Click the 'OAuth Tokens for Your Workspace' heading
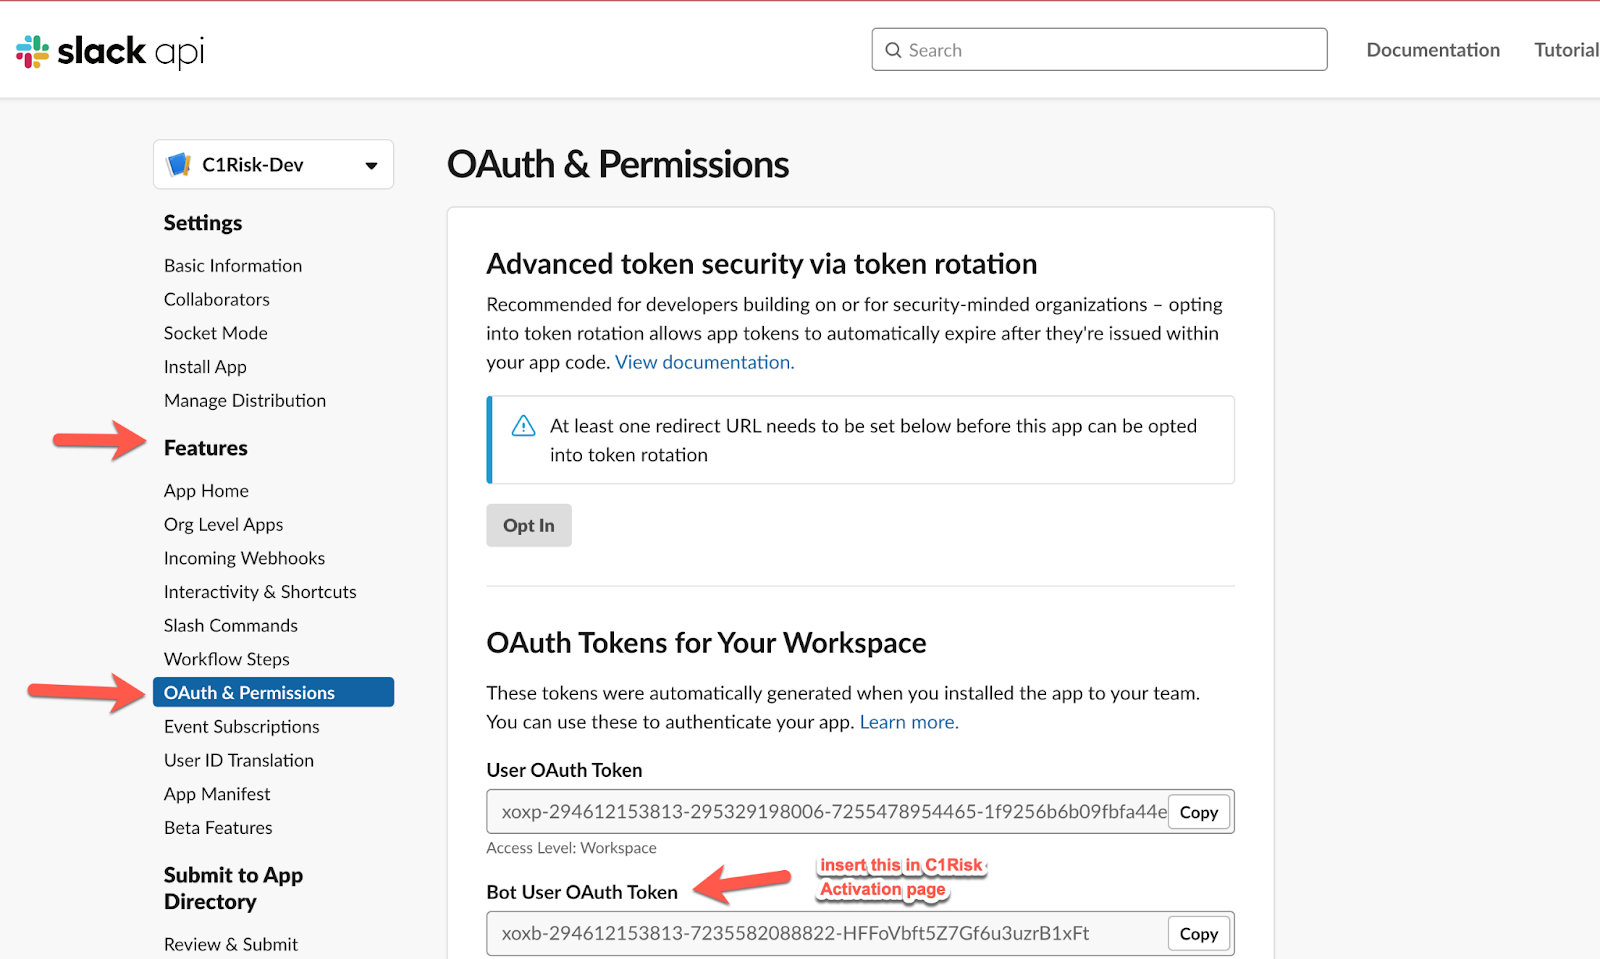Viewport: 1600px width, 959px height. 706,643
